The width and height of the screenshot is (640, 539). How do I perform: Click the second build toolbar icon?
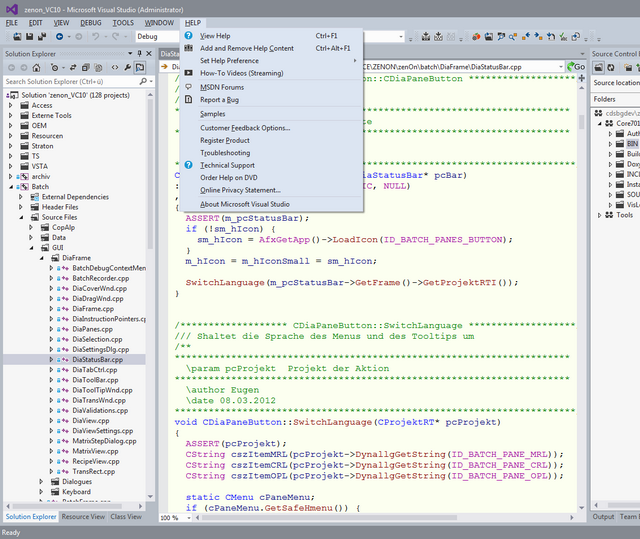click(x=438, y=37)
